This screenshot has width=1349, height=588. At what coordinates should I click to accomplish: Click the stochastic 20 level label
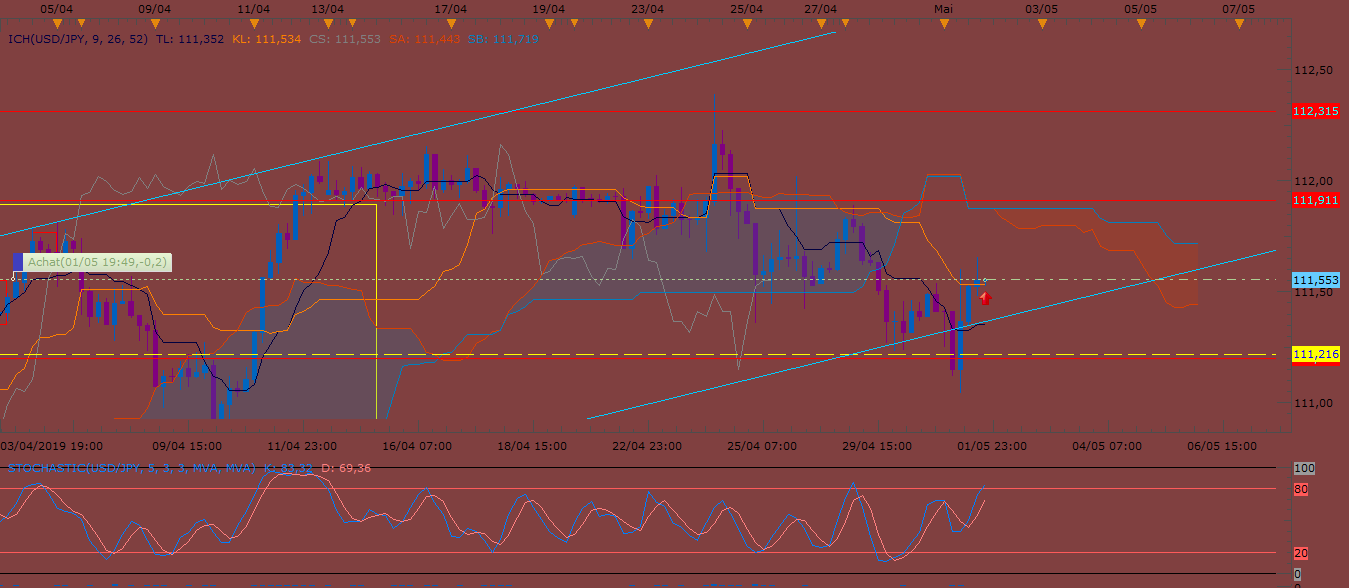1301,553
